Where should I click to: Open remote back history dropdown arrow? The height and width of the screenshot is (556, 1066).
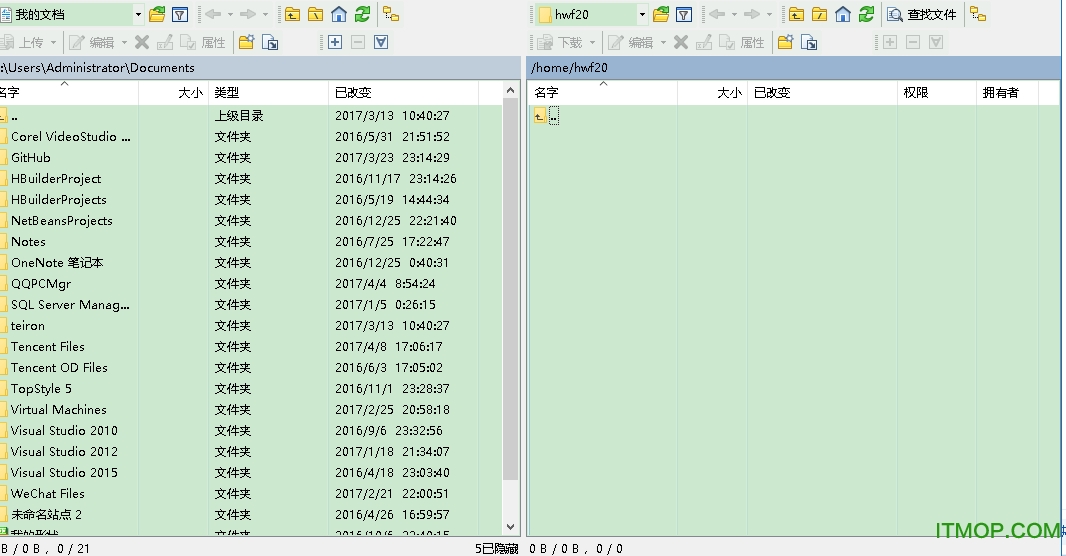734,14
